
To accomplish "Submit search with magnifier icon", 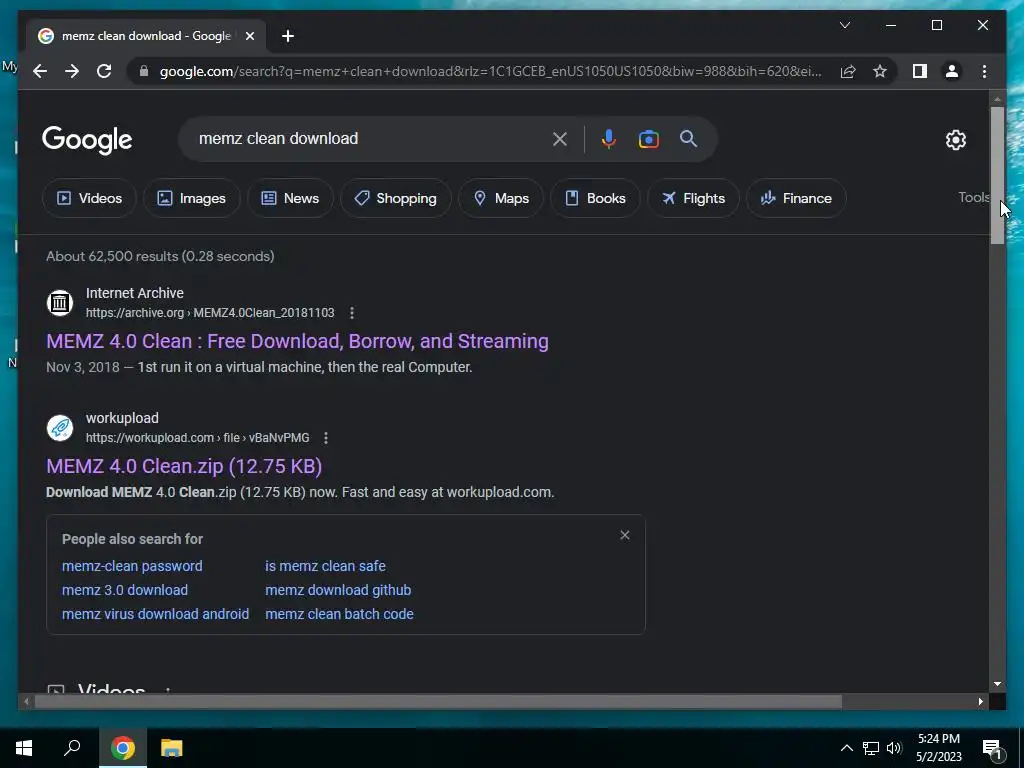I will pos(688,138).
